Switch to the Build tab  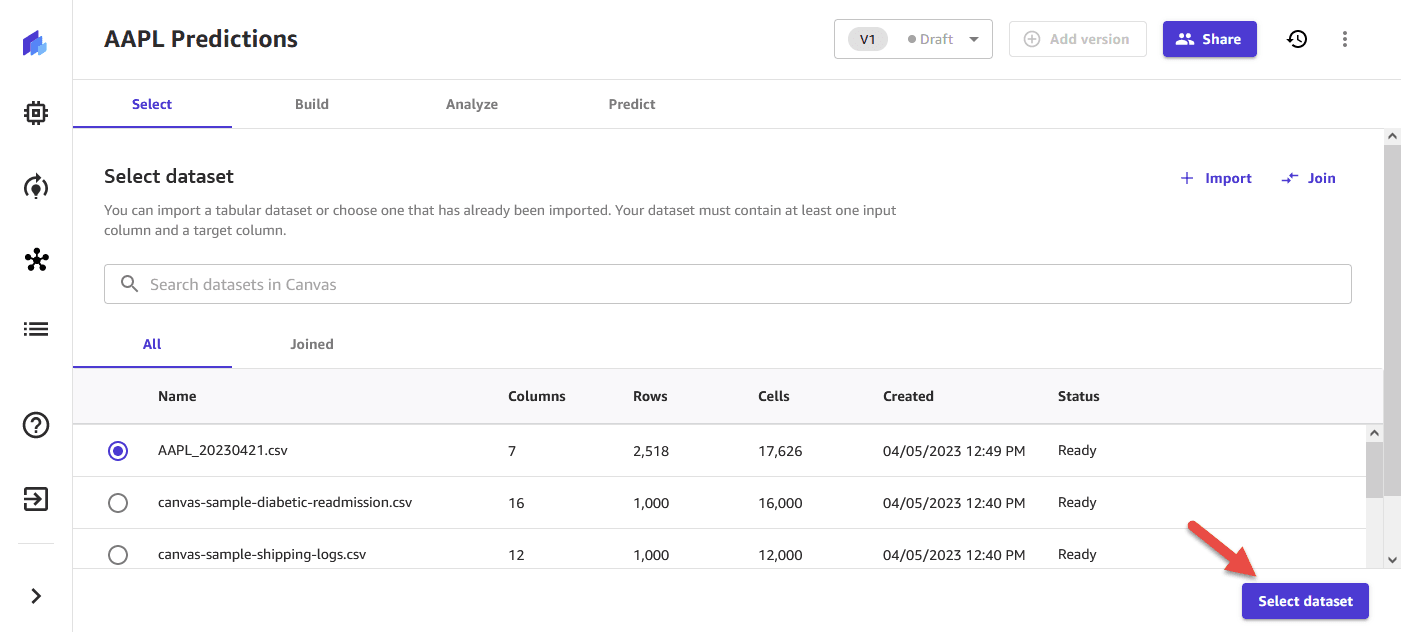(x=312, y=104)
